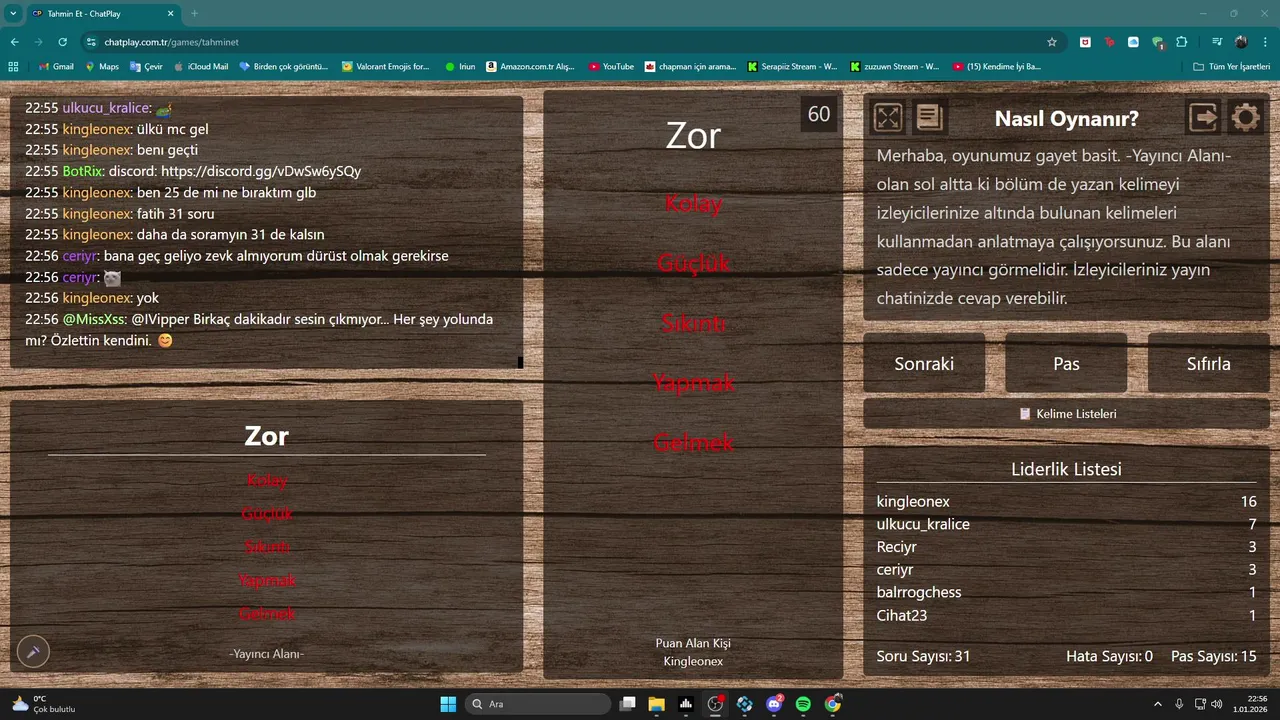Click the Chrome profile avatar

(x=1241, y=42)
